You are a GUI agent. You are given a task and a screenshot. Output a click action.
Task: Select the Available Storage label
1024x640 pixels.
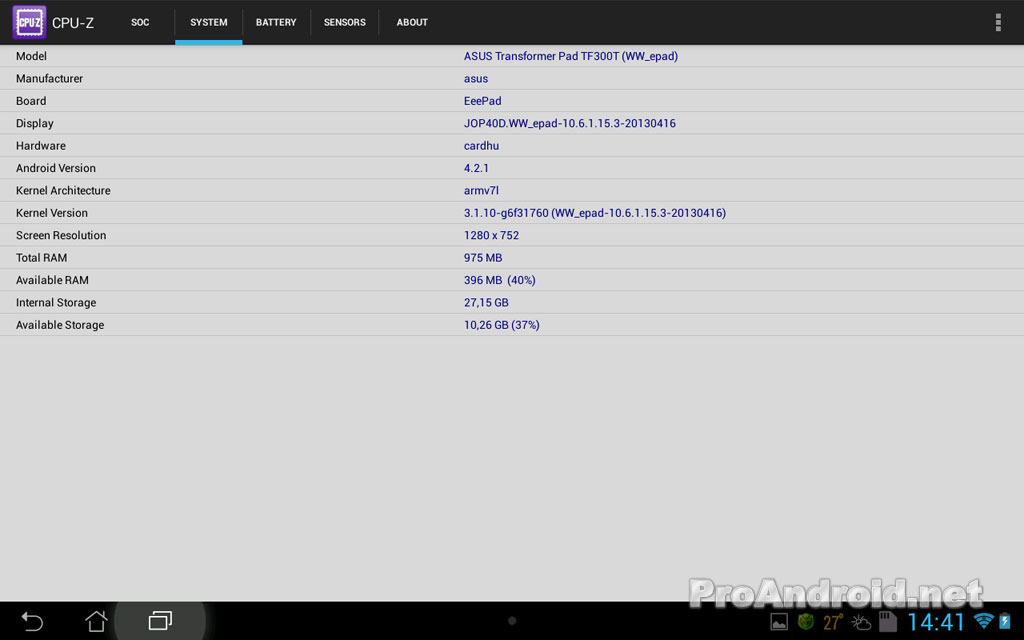click(x=60, y=325)
